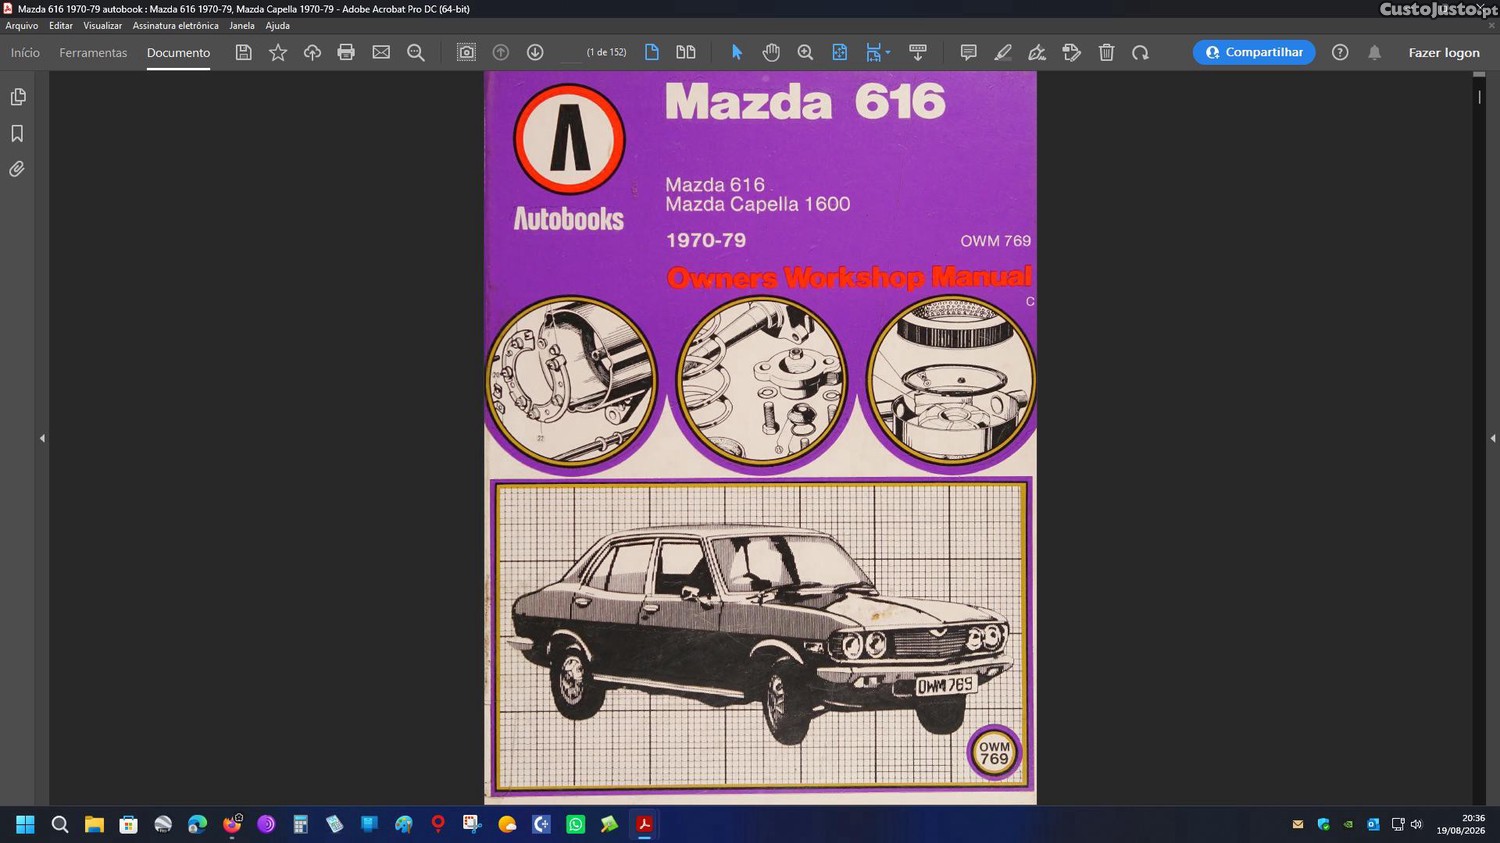Open the Arquivo menu

tap(22, 26)
